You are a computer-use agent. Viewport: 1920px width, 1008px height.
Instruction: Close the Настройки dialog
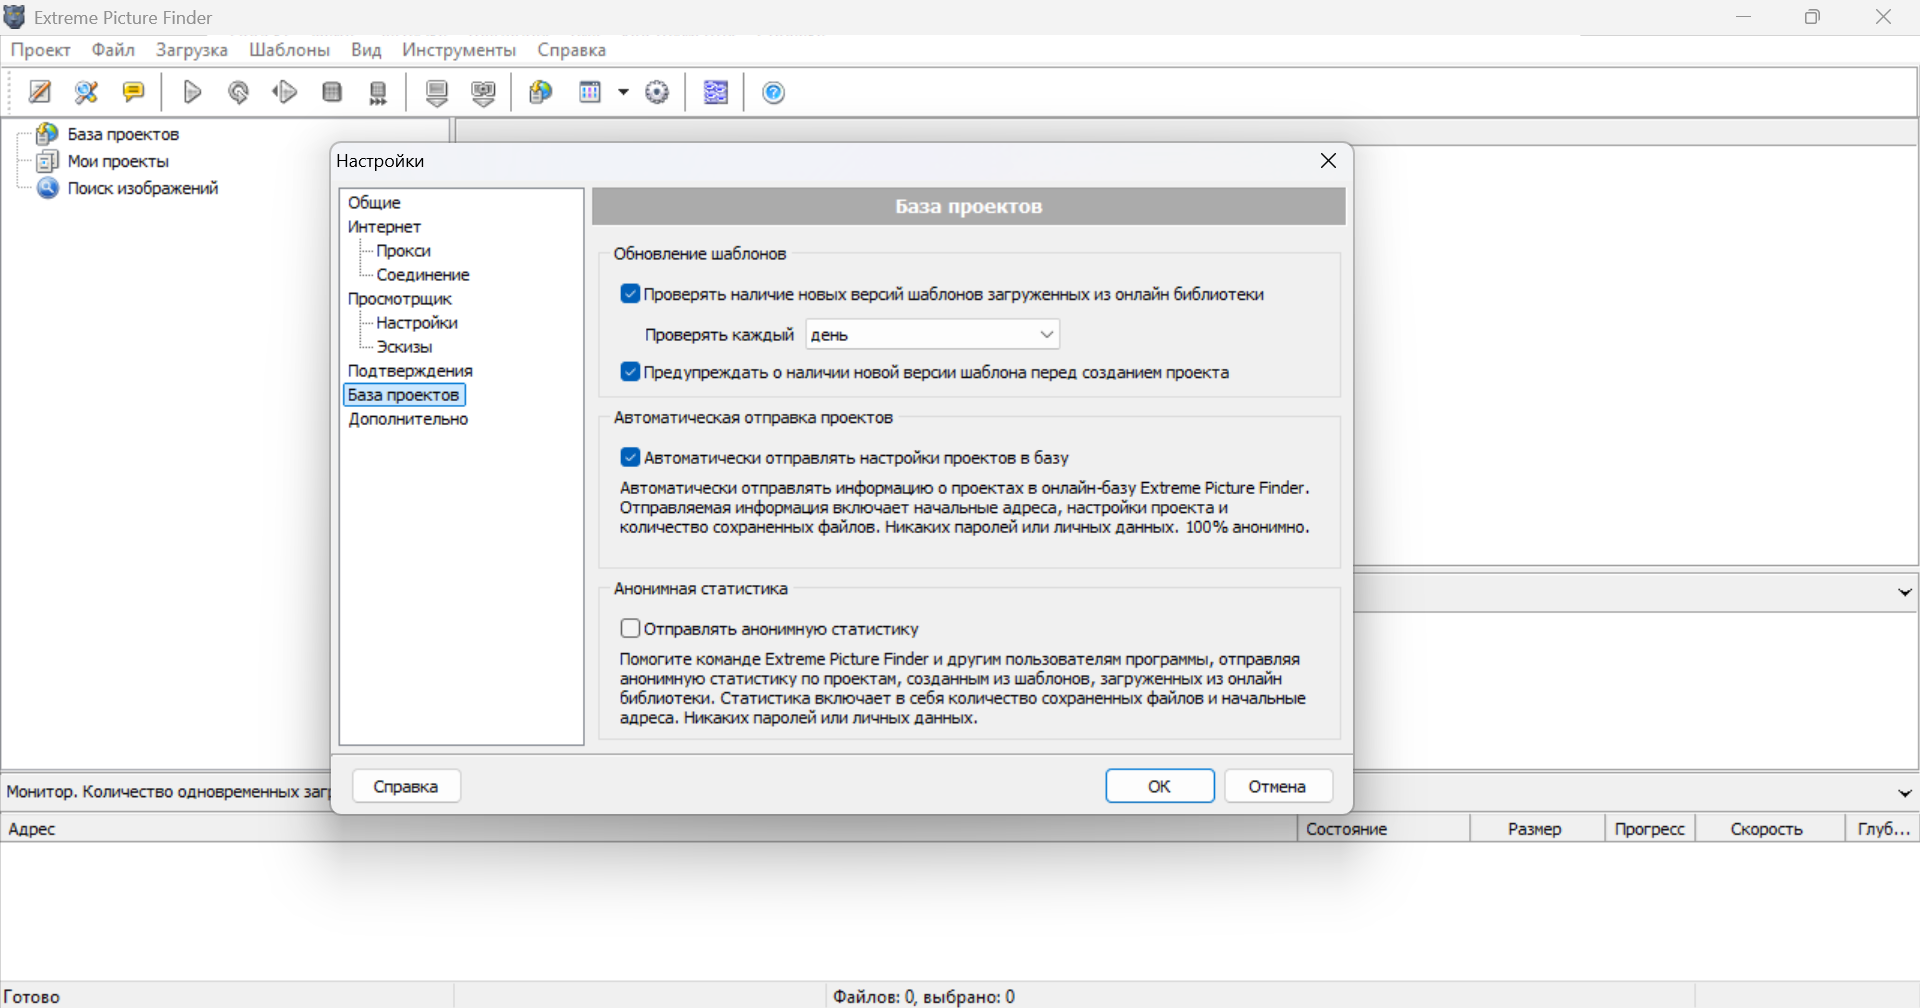click(1328, 161)
